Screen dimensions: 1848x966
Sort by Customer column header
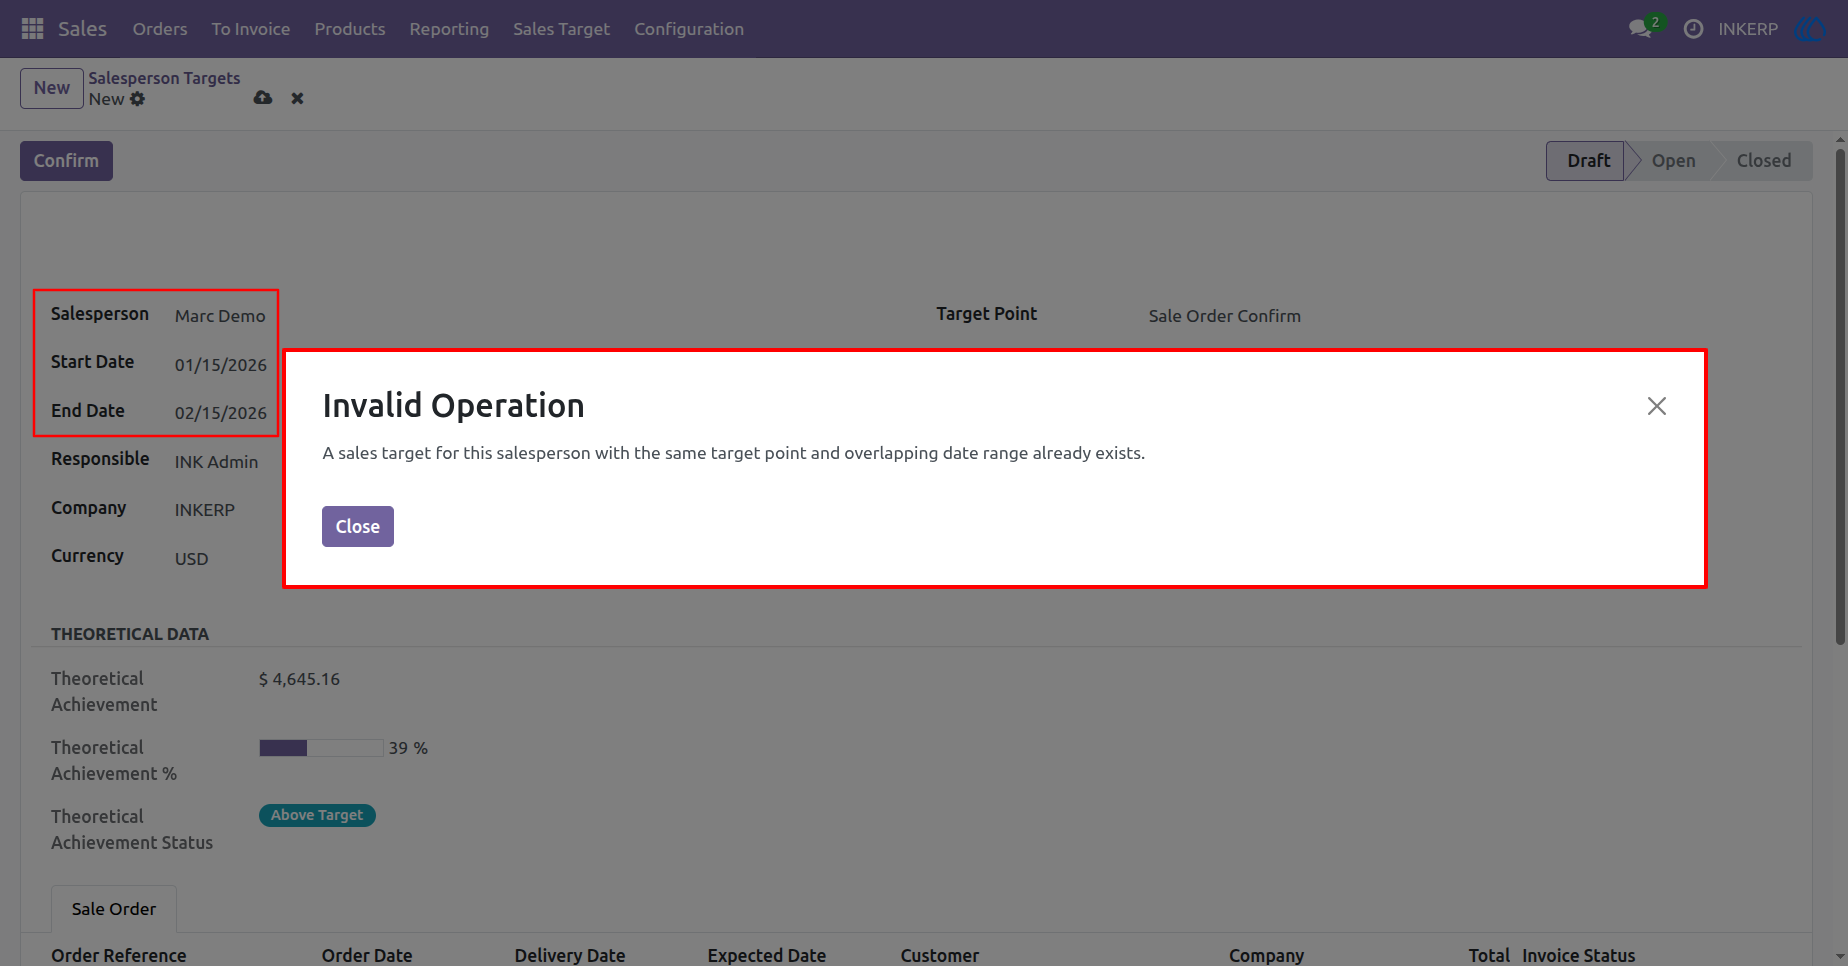click(940, 956)
